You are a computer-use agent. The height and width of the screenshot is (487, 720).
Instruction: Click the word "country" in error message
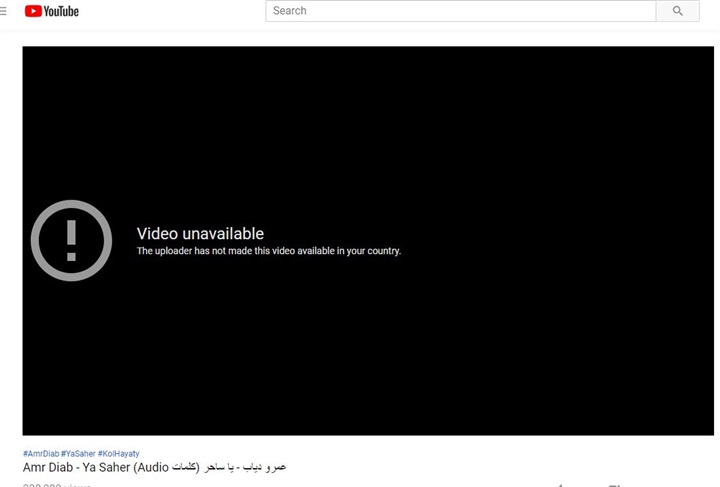click(x=379, y=251)
